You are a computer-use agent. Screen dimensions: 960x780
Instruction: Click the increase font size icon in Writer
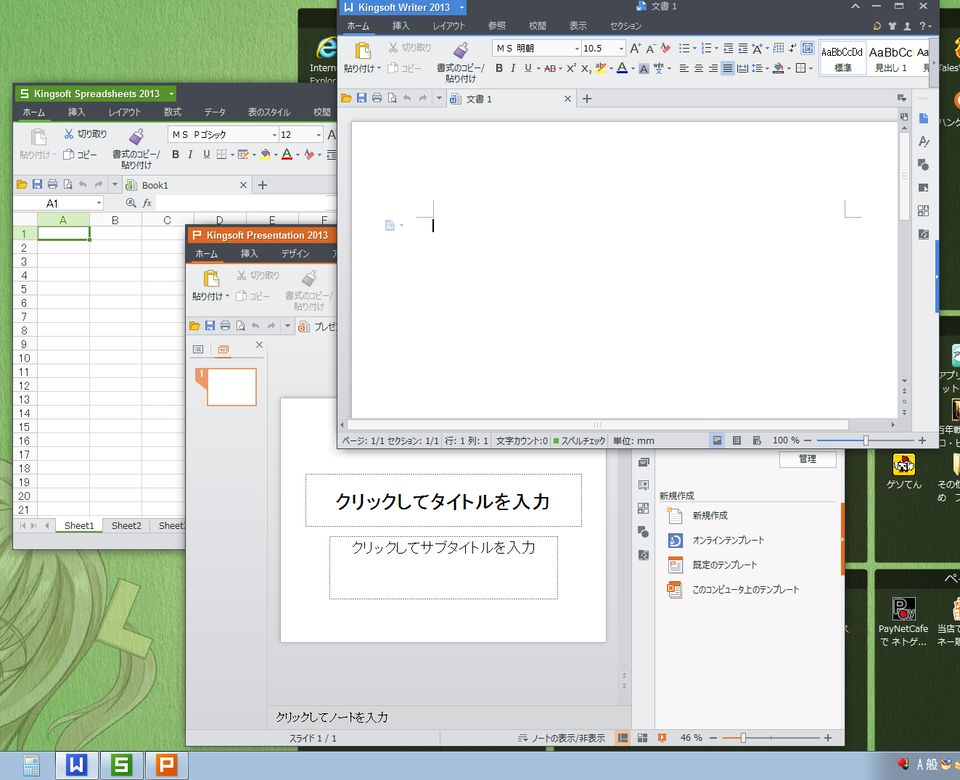point(636,48)
